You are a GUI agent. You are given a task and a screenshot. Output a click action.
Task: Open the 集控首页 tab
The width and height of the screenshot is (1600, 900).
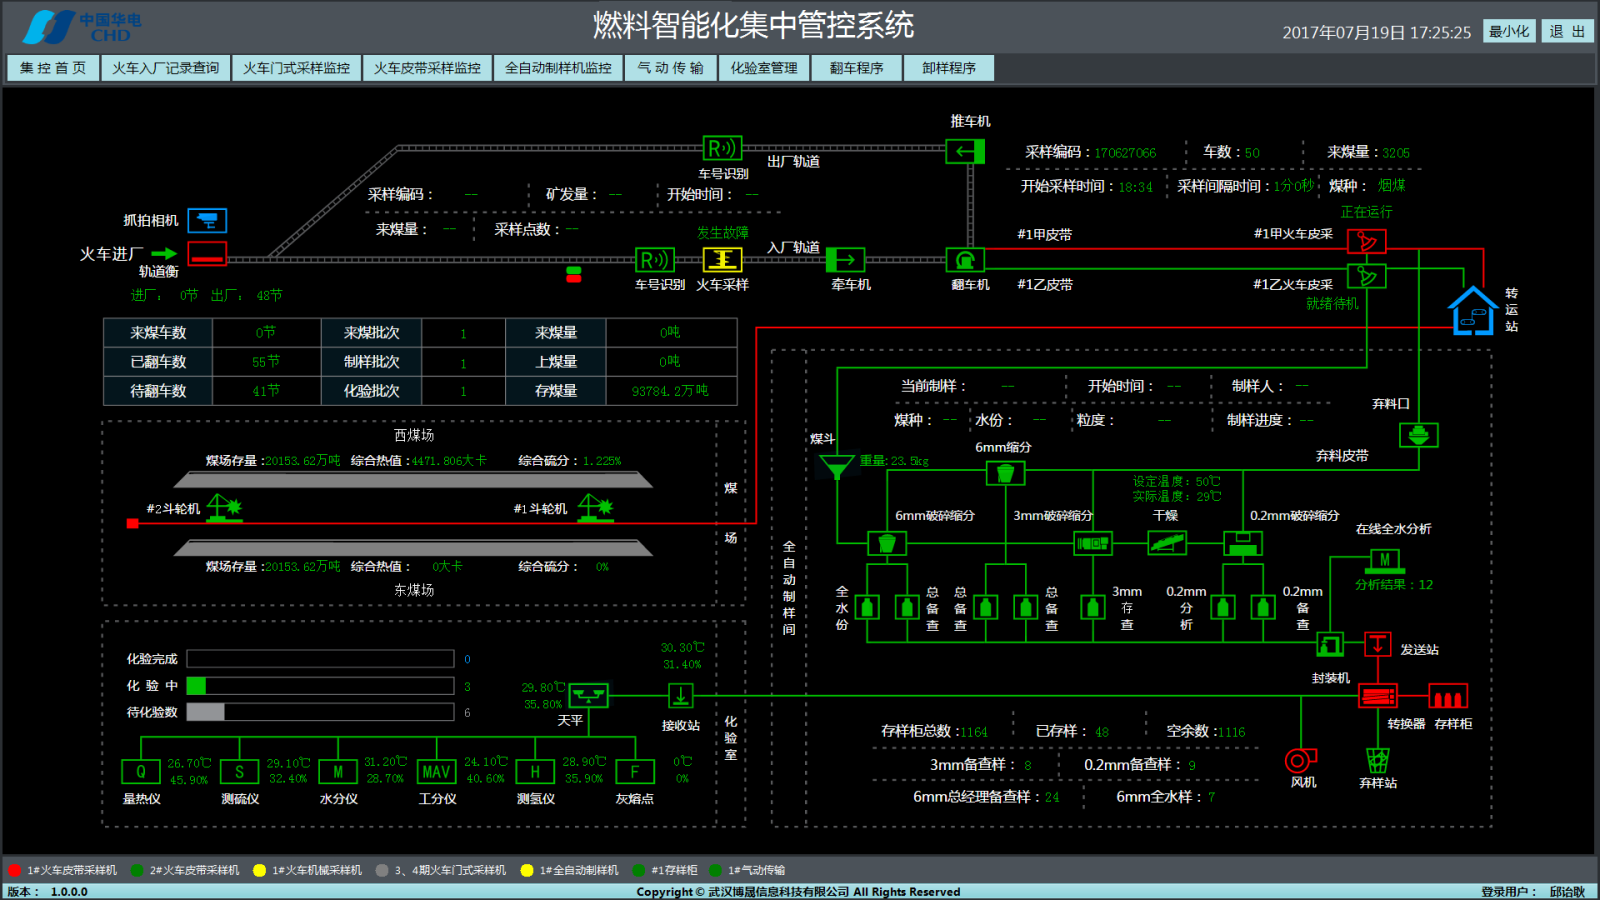coord(53,68)
